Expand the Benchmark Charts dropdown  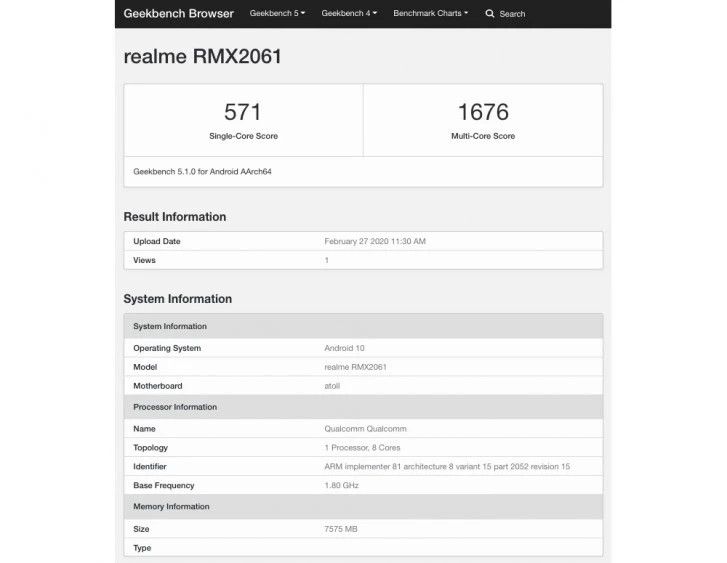[430, 13]
